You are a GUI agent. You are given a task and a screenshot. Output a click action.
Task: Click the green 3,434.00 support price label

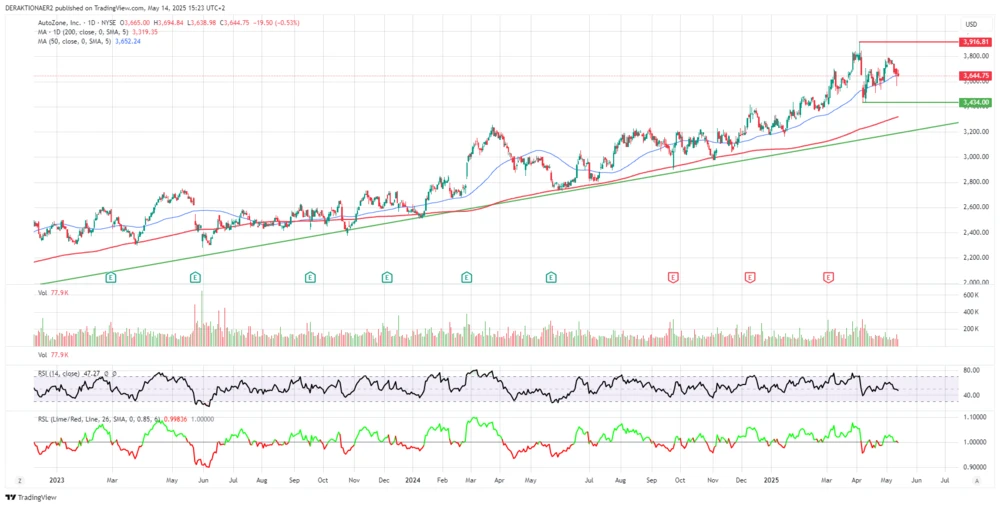pos(976,102)
